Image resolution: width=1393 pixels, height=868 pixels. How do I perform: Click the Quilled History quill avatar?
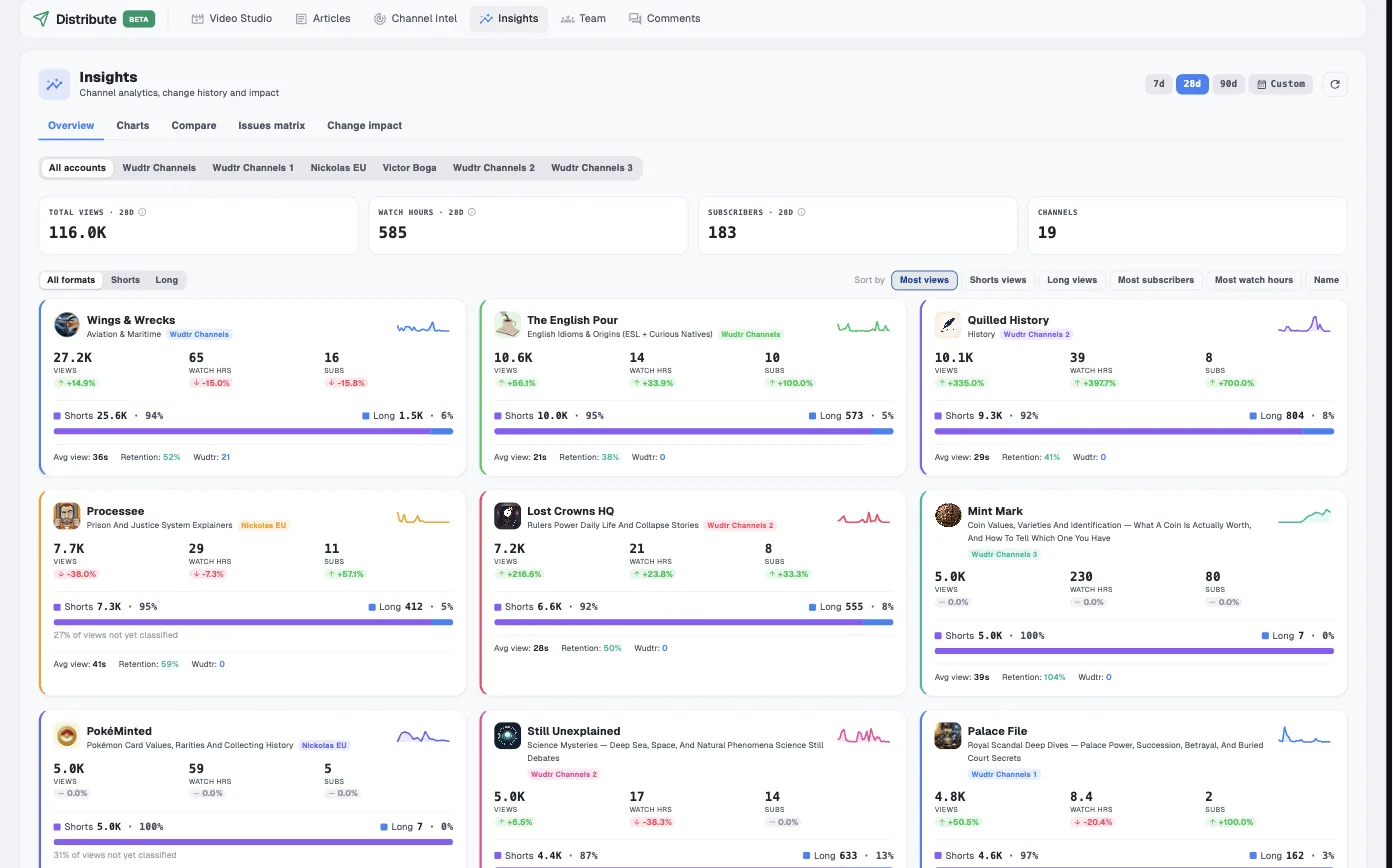948,325
